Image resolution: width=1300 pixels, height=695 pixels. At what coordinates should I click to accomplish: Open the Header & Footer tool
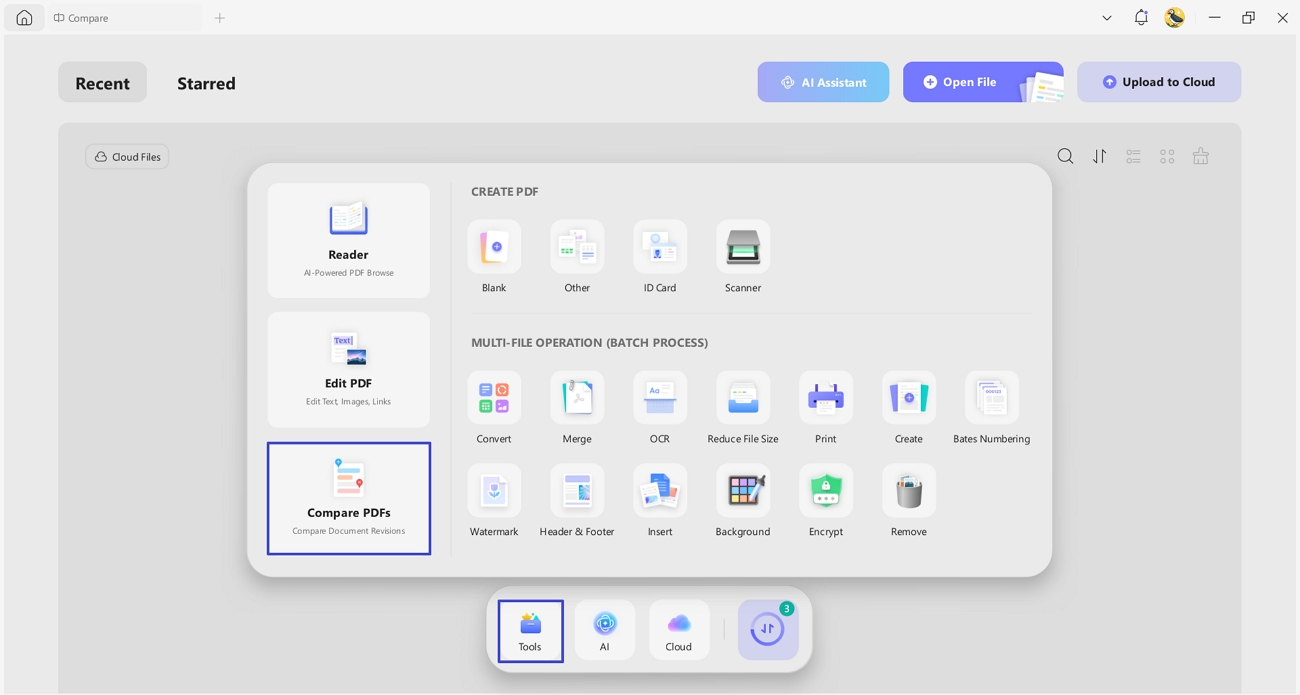(x=577, y=490)
